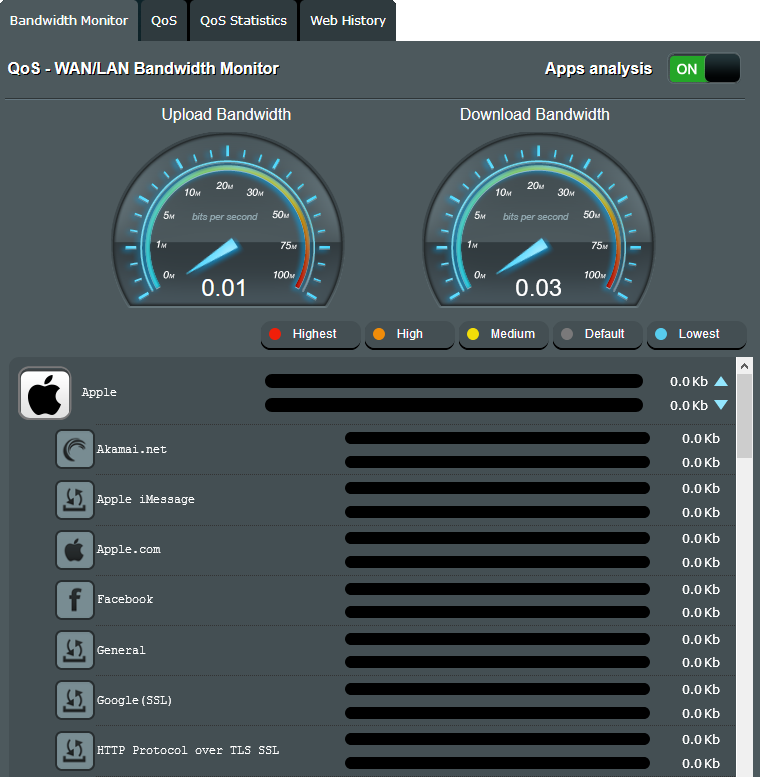The image size is (760, 777).
Task: Select the Highest priority button
Action: [x=311, y=334]
